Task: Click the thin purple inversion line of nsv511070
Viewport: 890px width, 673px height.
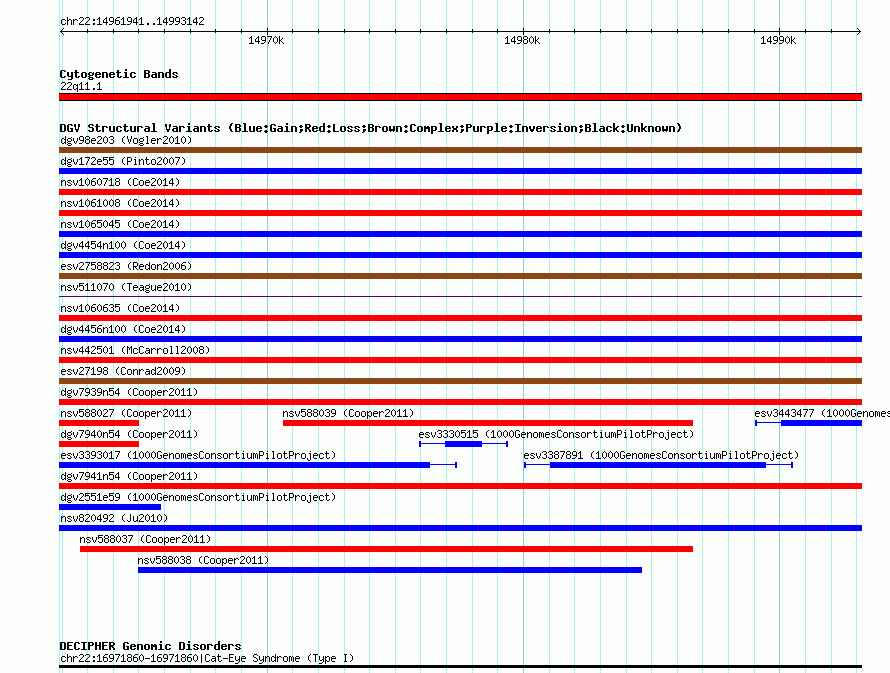Action: point(460,296)
